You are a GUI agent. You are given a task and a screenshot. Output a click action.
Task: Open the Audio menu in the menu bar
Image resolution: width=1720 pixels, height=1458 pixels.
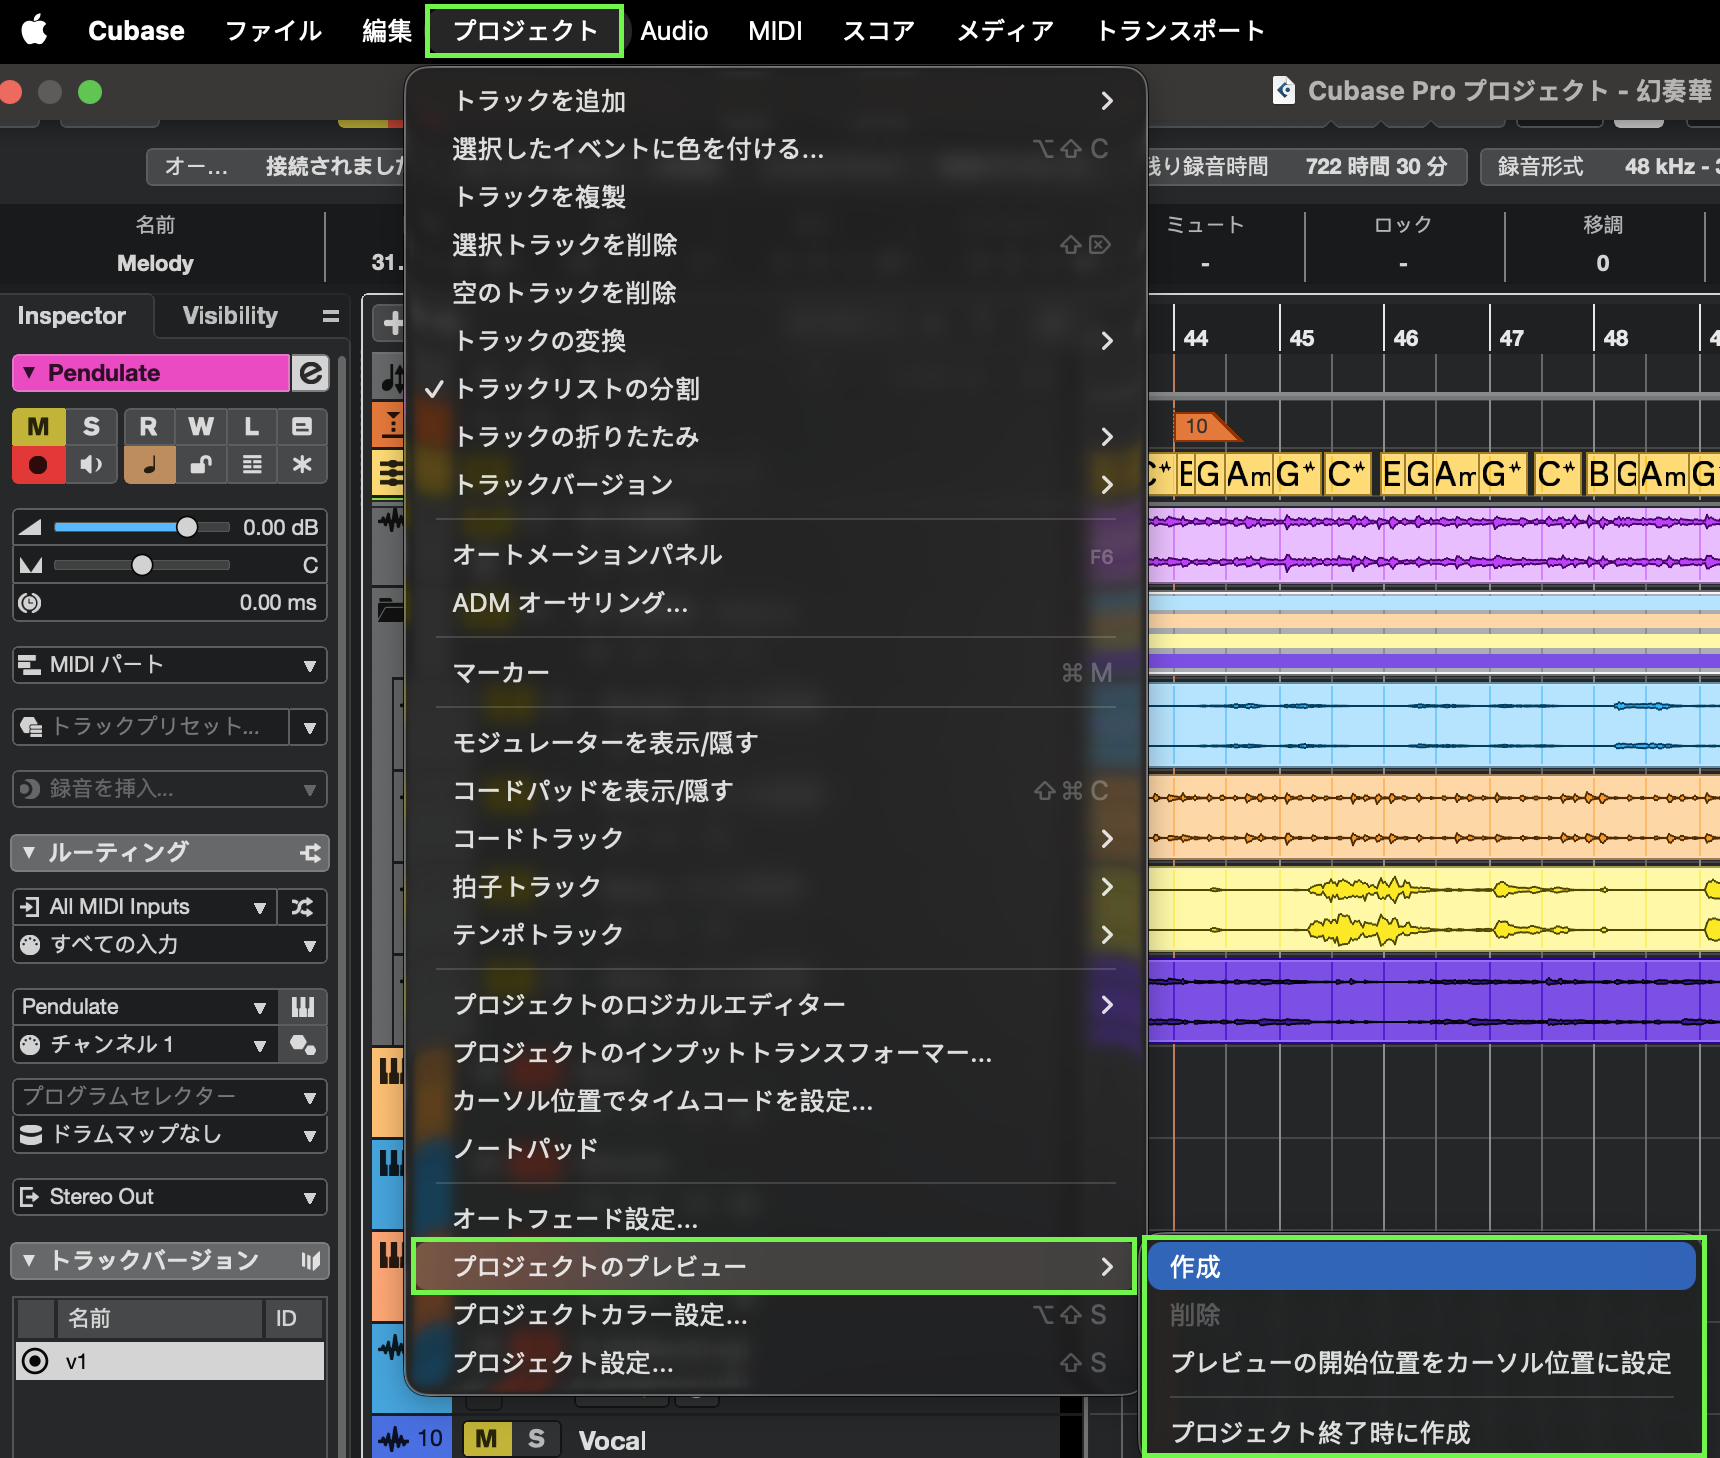(x=673, y=31)
